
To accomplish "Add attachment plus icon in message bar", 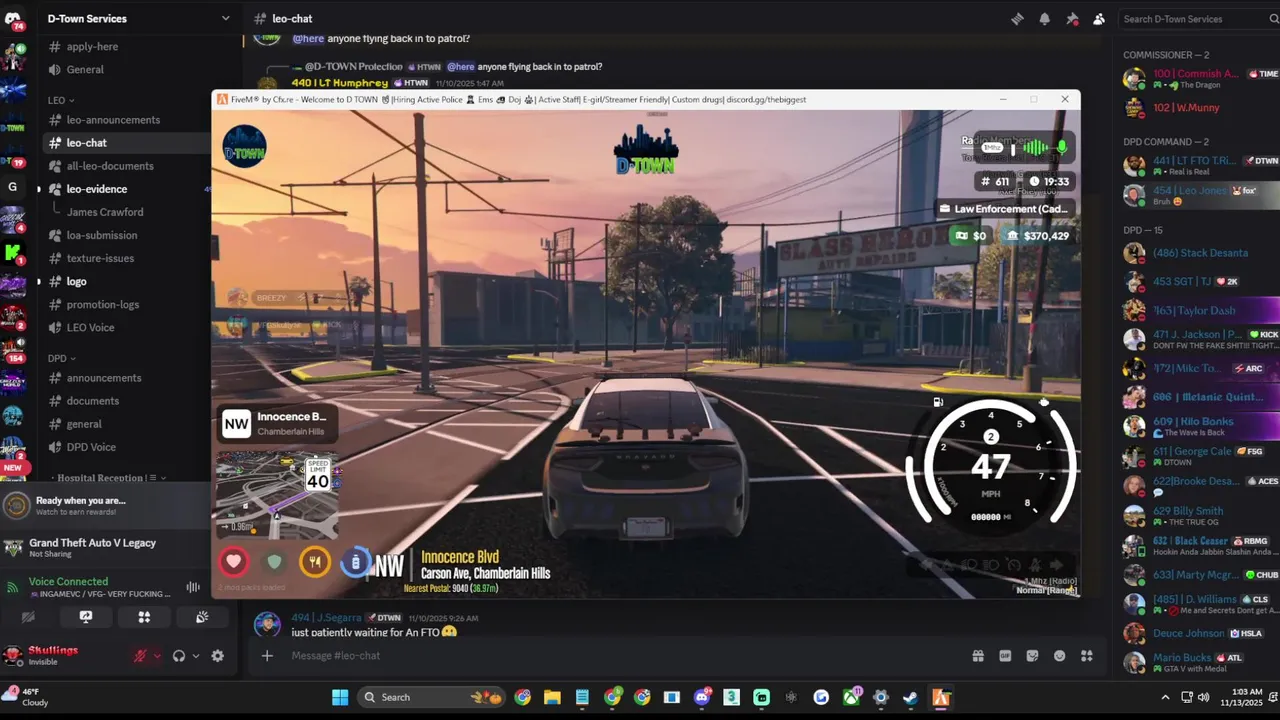I will 267,656.
